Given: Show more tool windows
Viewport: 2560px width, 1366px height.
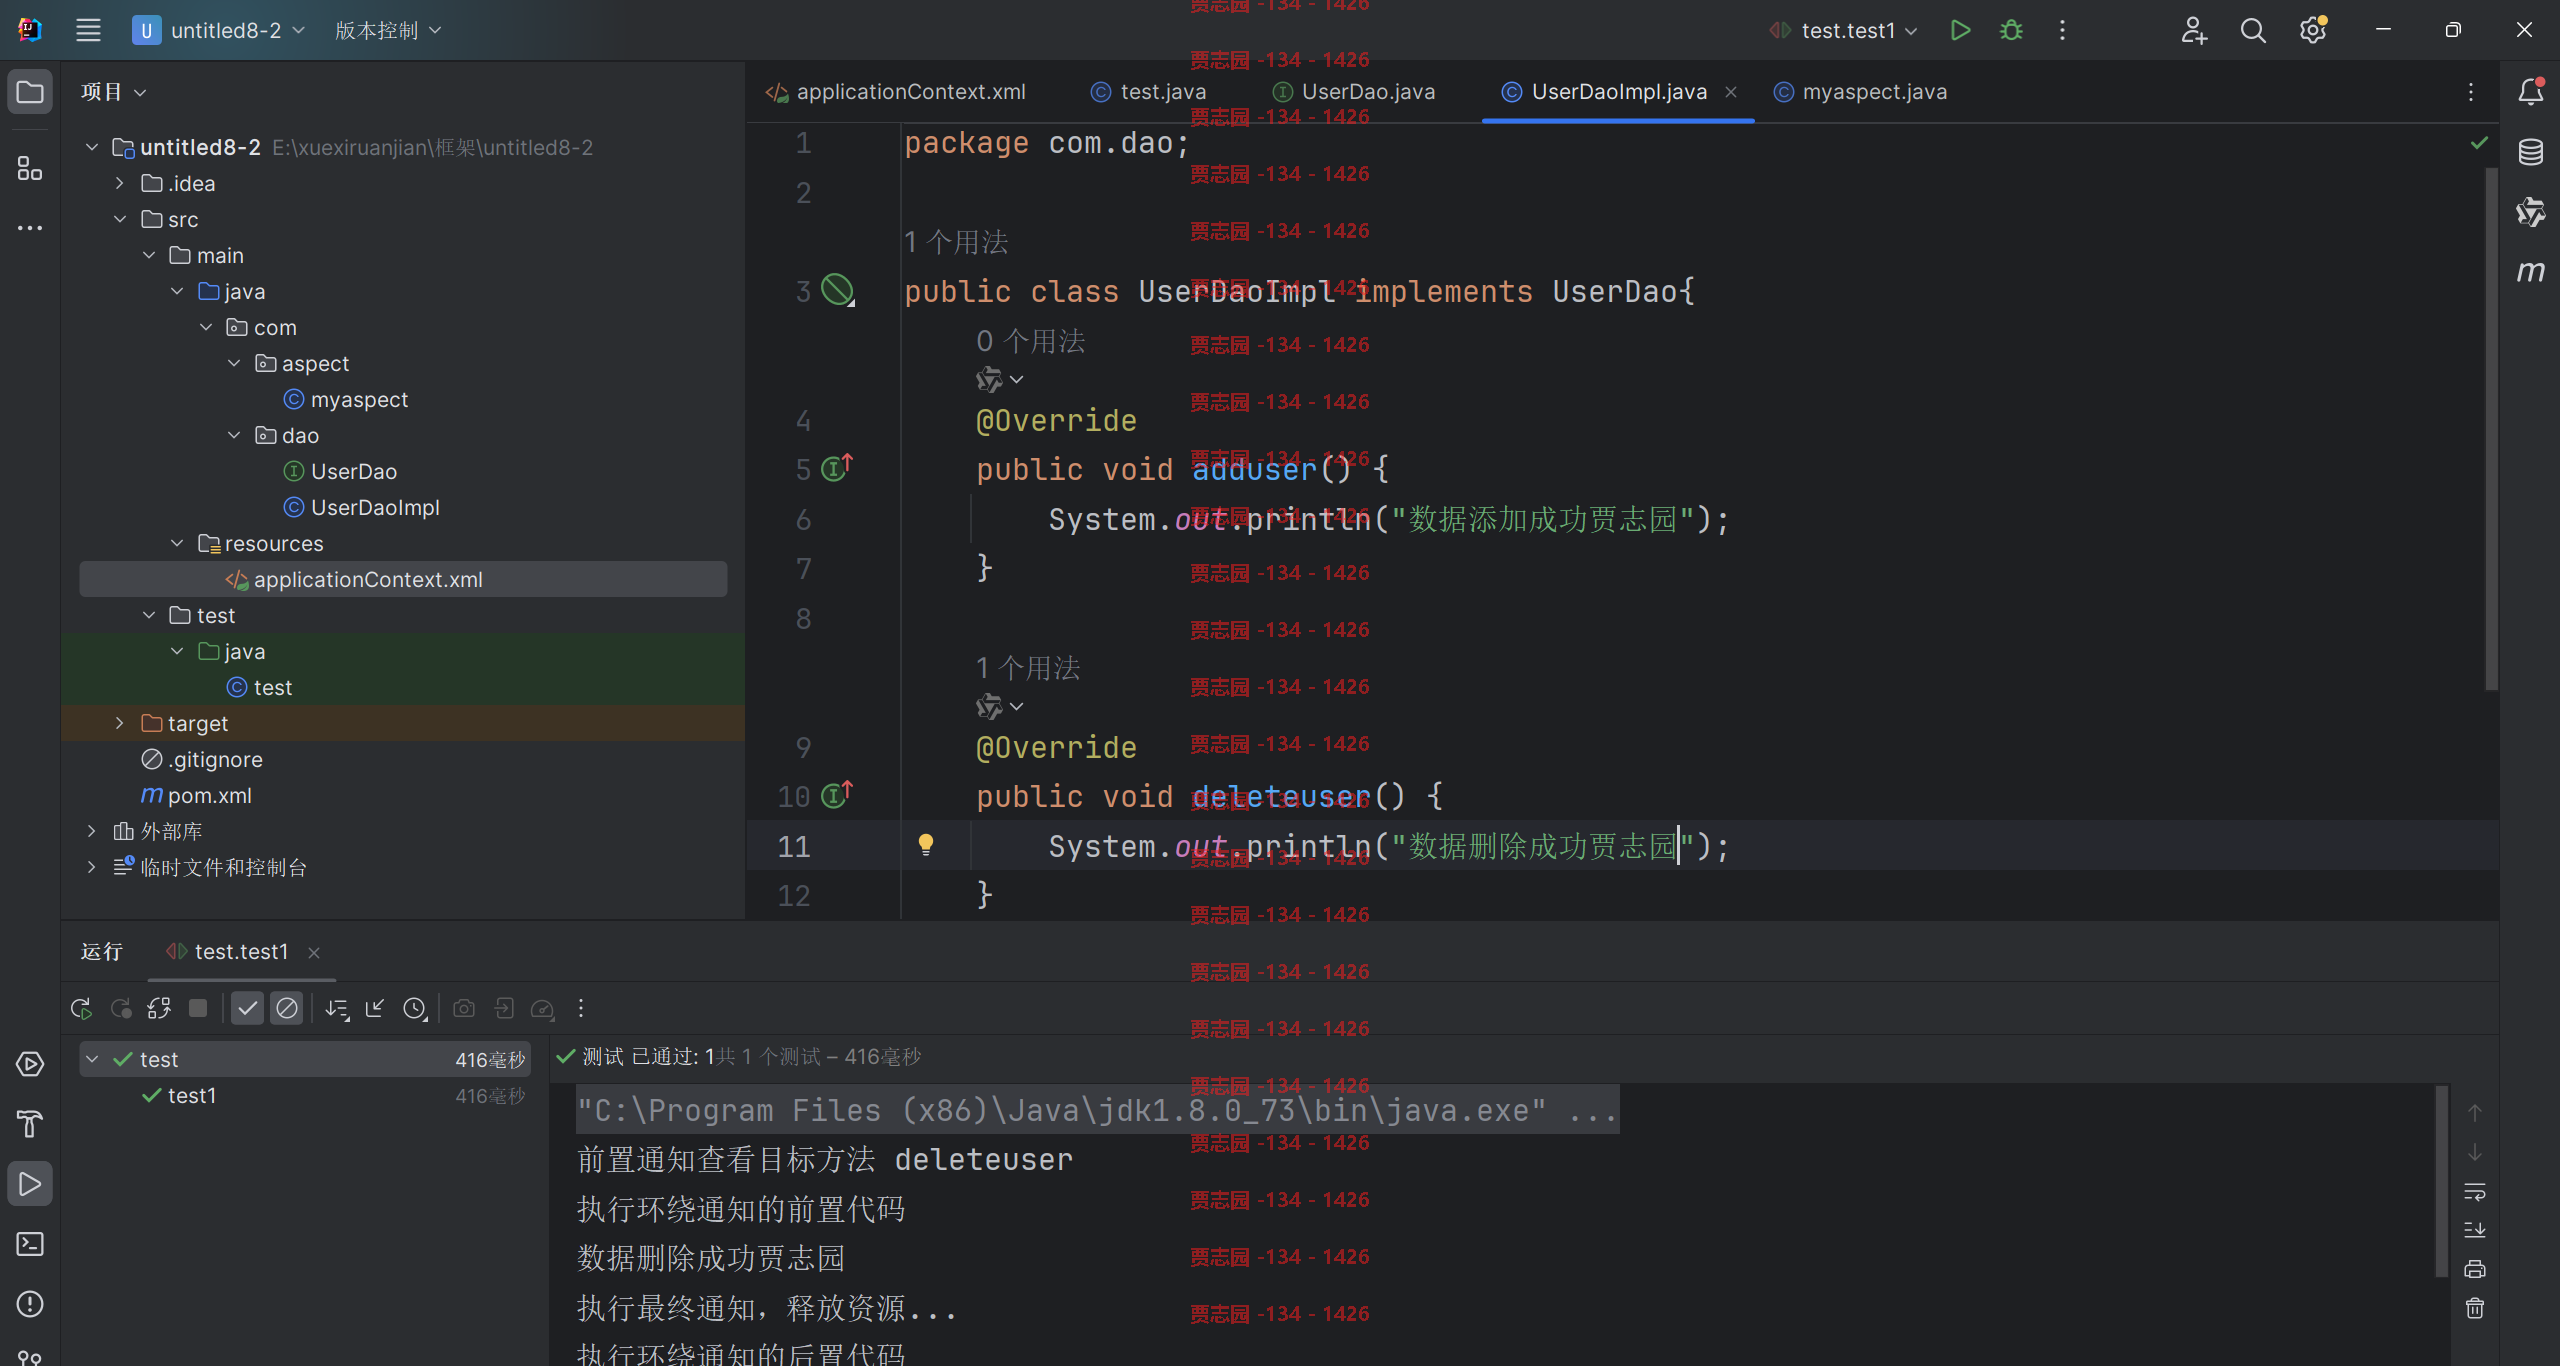Looking at the screenshot, I should pyautogui.click(x=30, y=228).
